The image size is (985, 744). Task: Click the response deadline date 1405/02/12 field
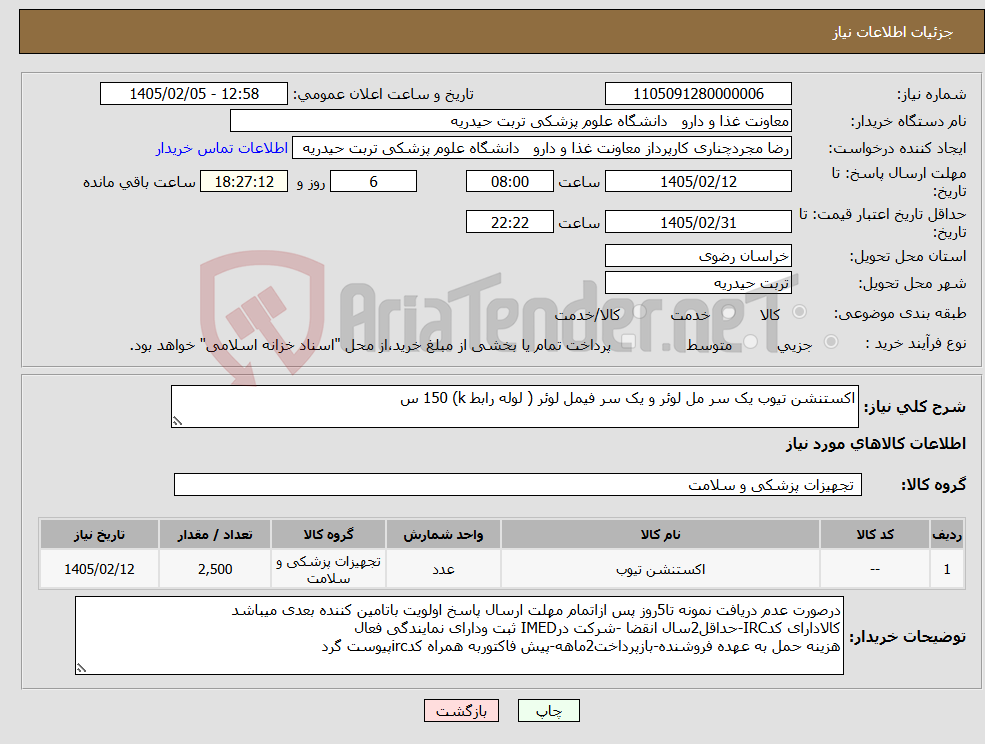pyautogui.click(x=698, y=182)
